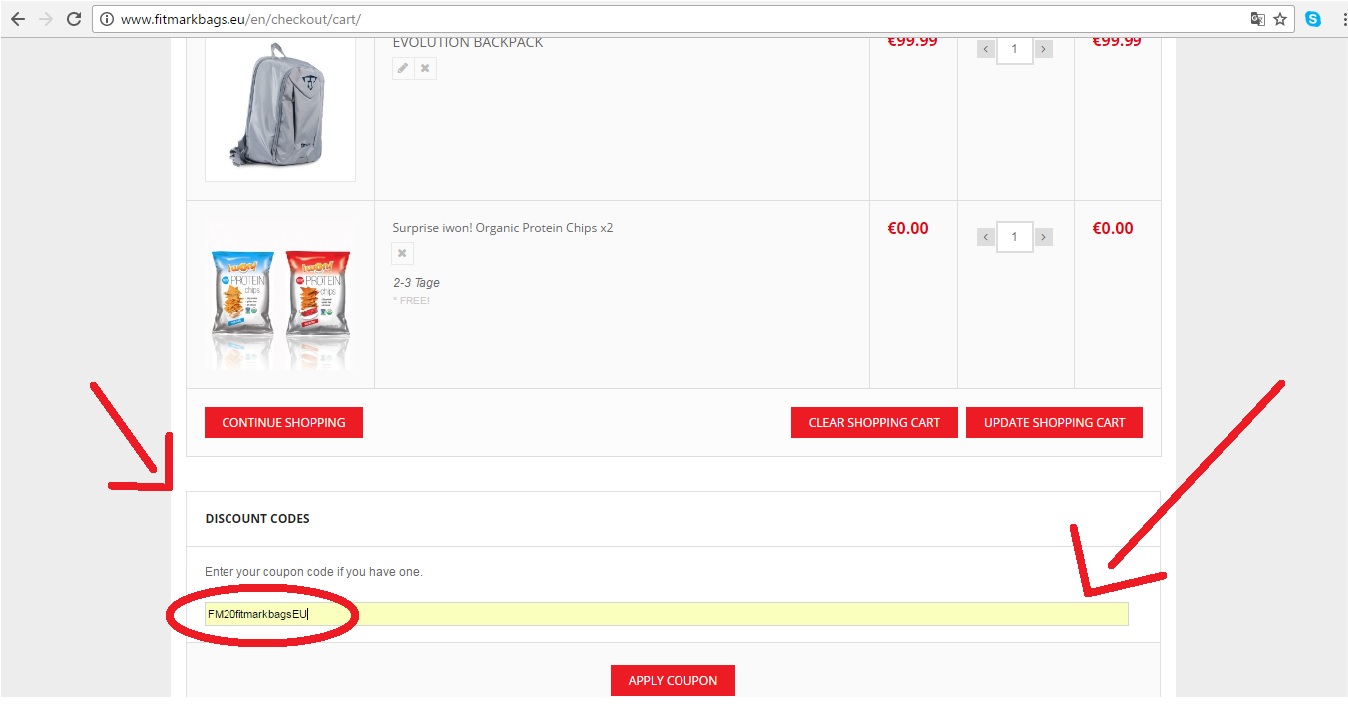Edit the Evolution Backpack item with pencil icon
Image resolution: width=1348 pixels, height=704 pixels.
point(403,68)
